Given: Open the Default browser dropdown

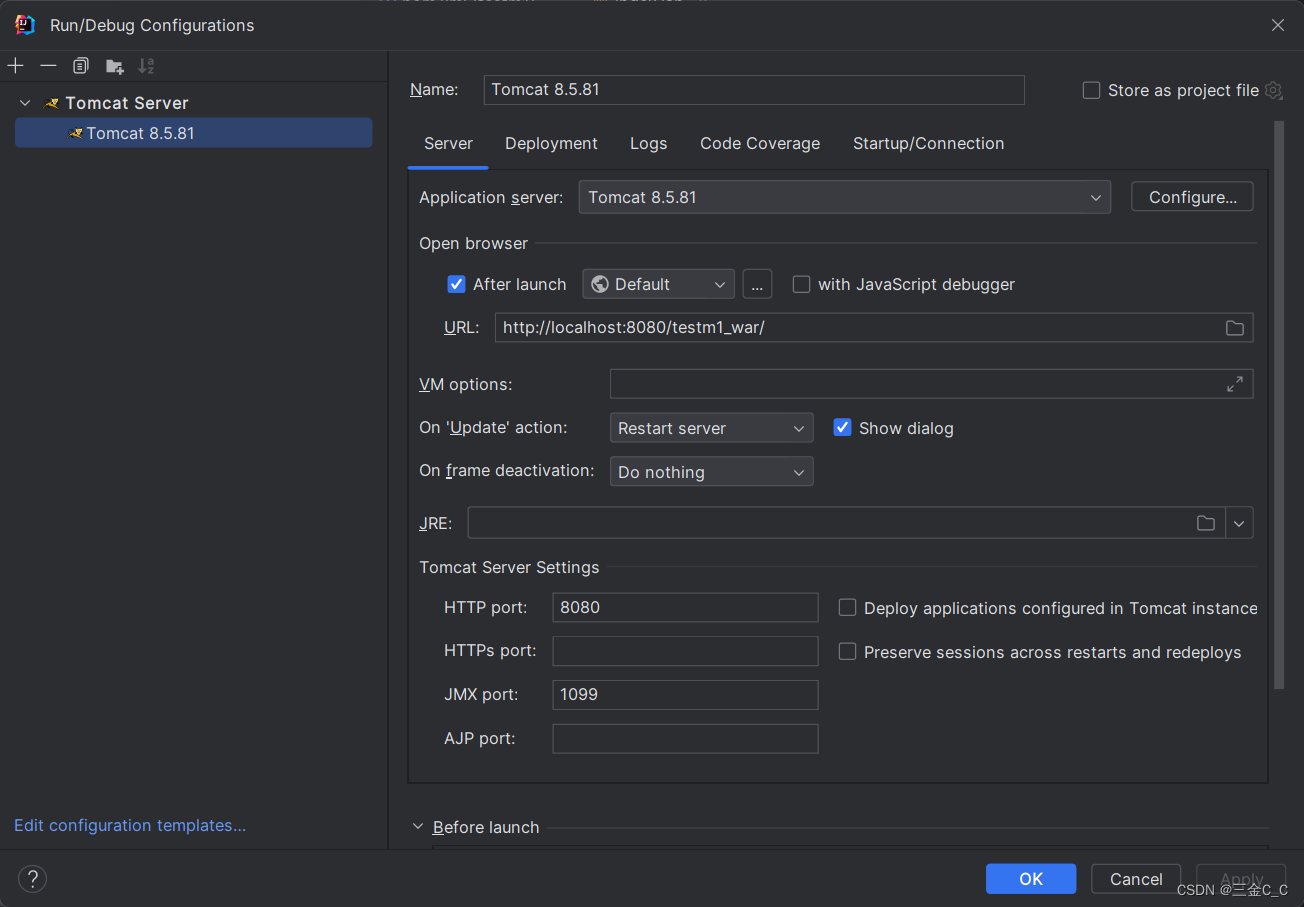Looking at the screenshot, I should pyautogui.click(x=659, y=284).
